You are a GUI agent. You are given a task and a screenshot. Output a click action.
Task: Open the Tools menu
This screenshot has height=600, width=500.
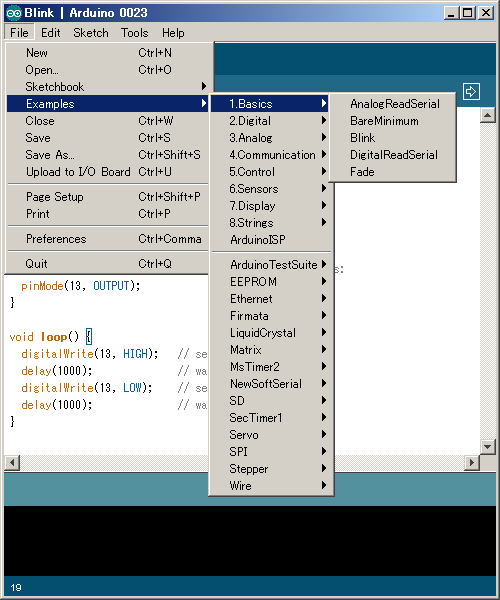pos(134,33)
